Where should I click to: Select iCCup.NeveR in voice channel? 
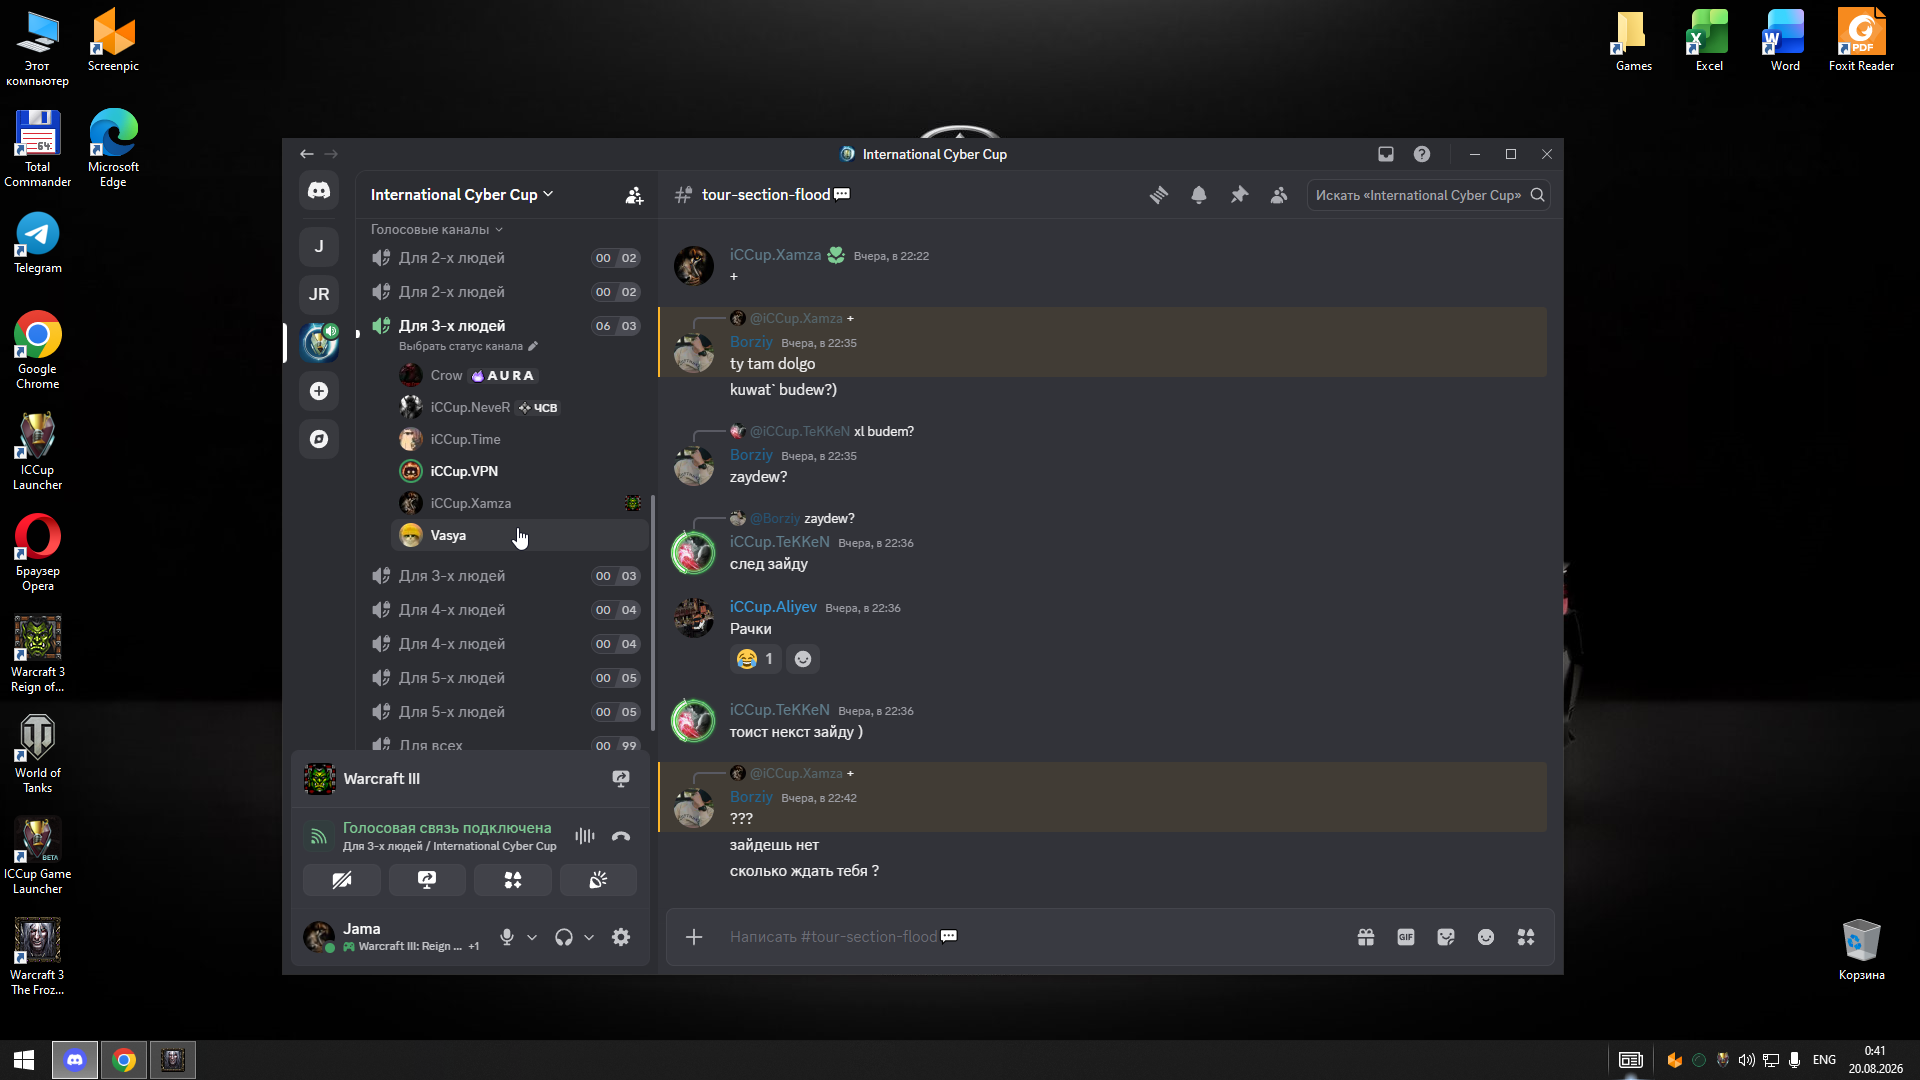point(519,407)
